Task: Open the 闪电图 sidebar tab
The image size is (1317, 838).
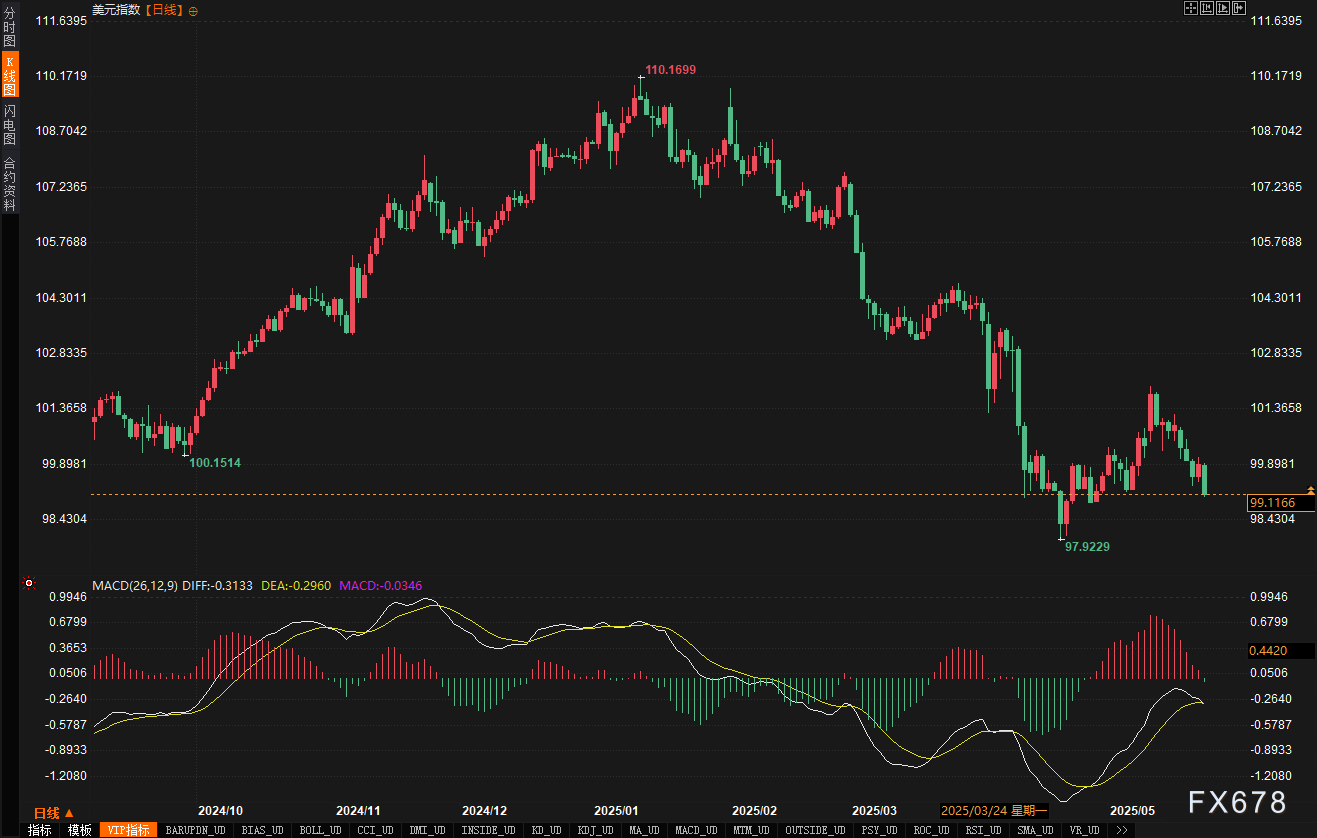Action: click(9, 124)
